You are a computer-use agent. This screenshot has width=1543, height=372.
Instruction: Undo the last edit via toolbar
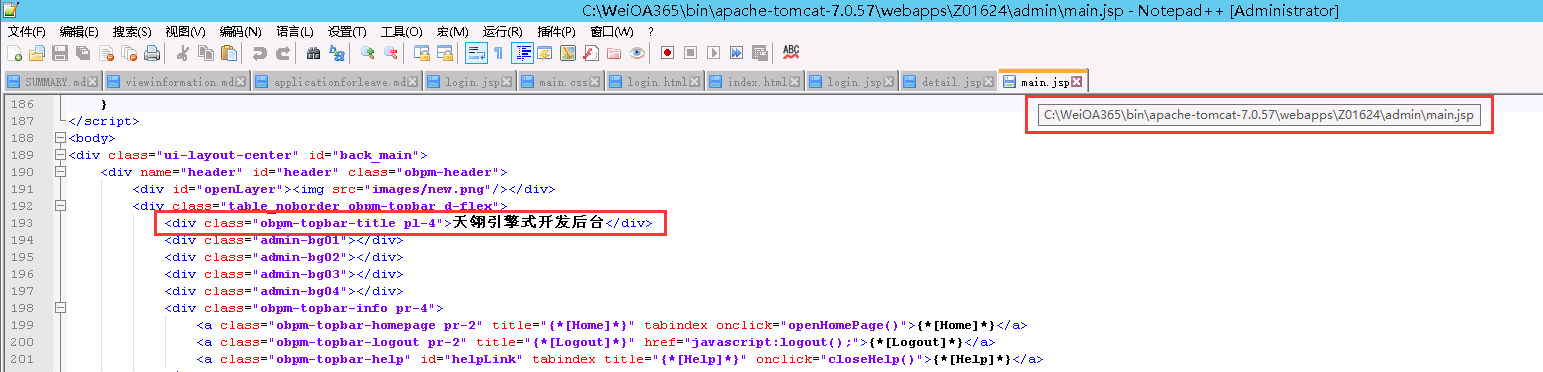[260, 53]
